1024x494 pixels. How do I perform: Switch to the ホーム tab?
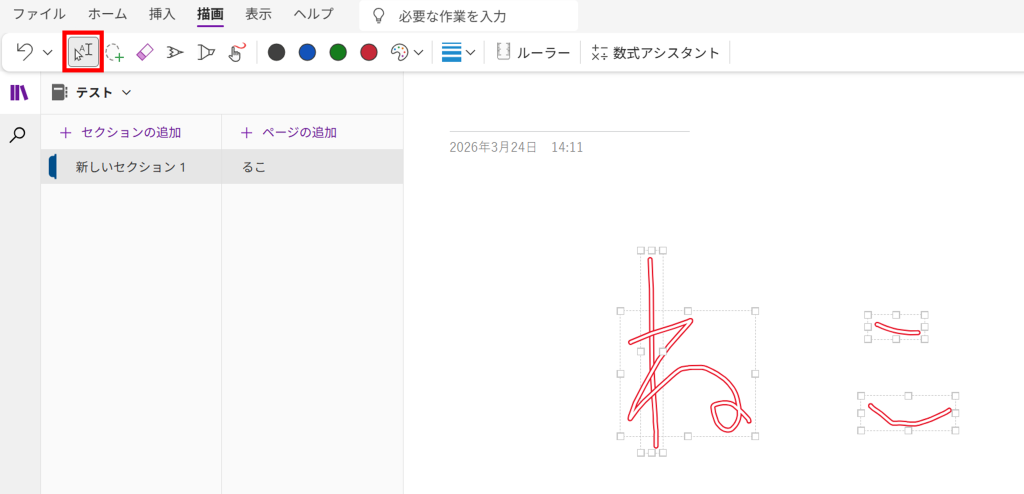(x=107, y=15)
